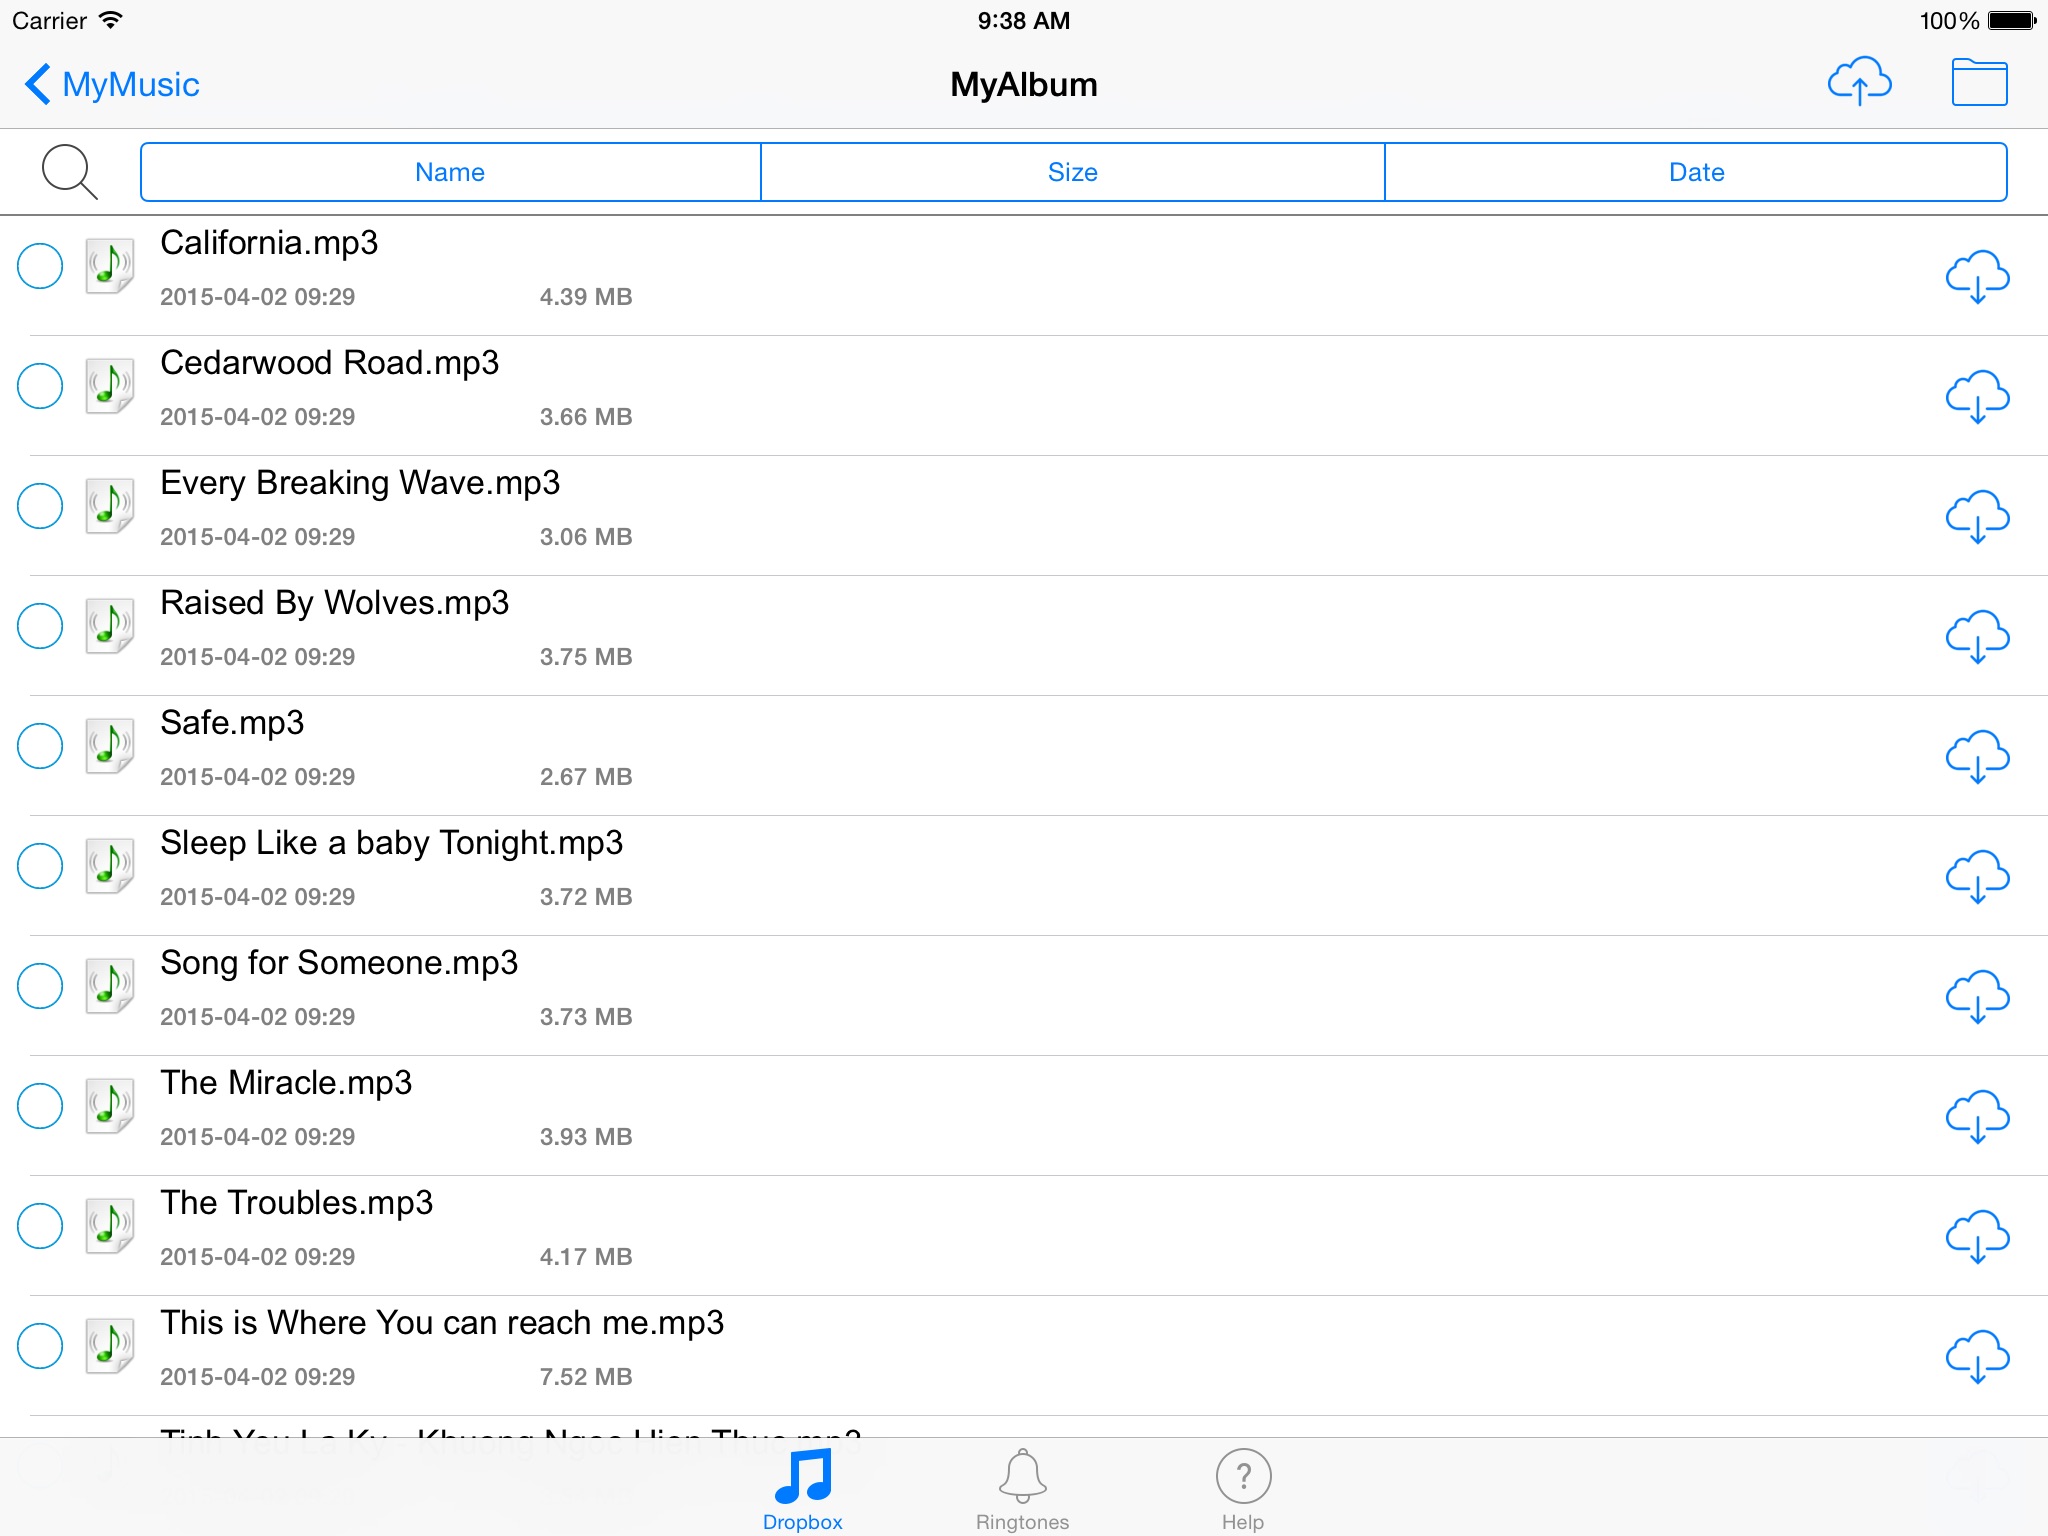Select circle for Every Breaking Wave.mp3
The height and width of the screenshot is (1536, 2048).
point(40,506)
